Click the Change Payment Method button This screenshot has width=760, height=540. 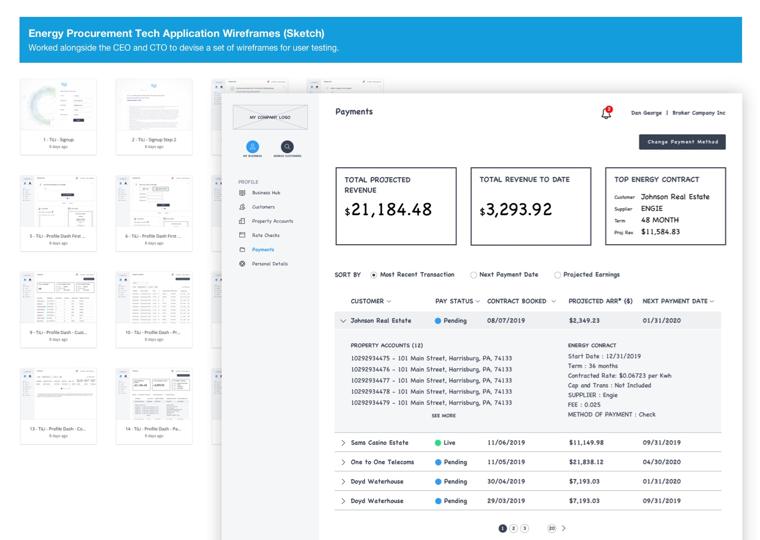[682, 142]
